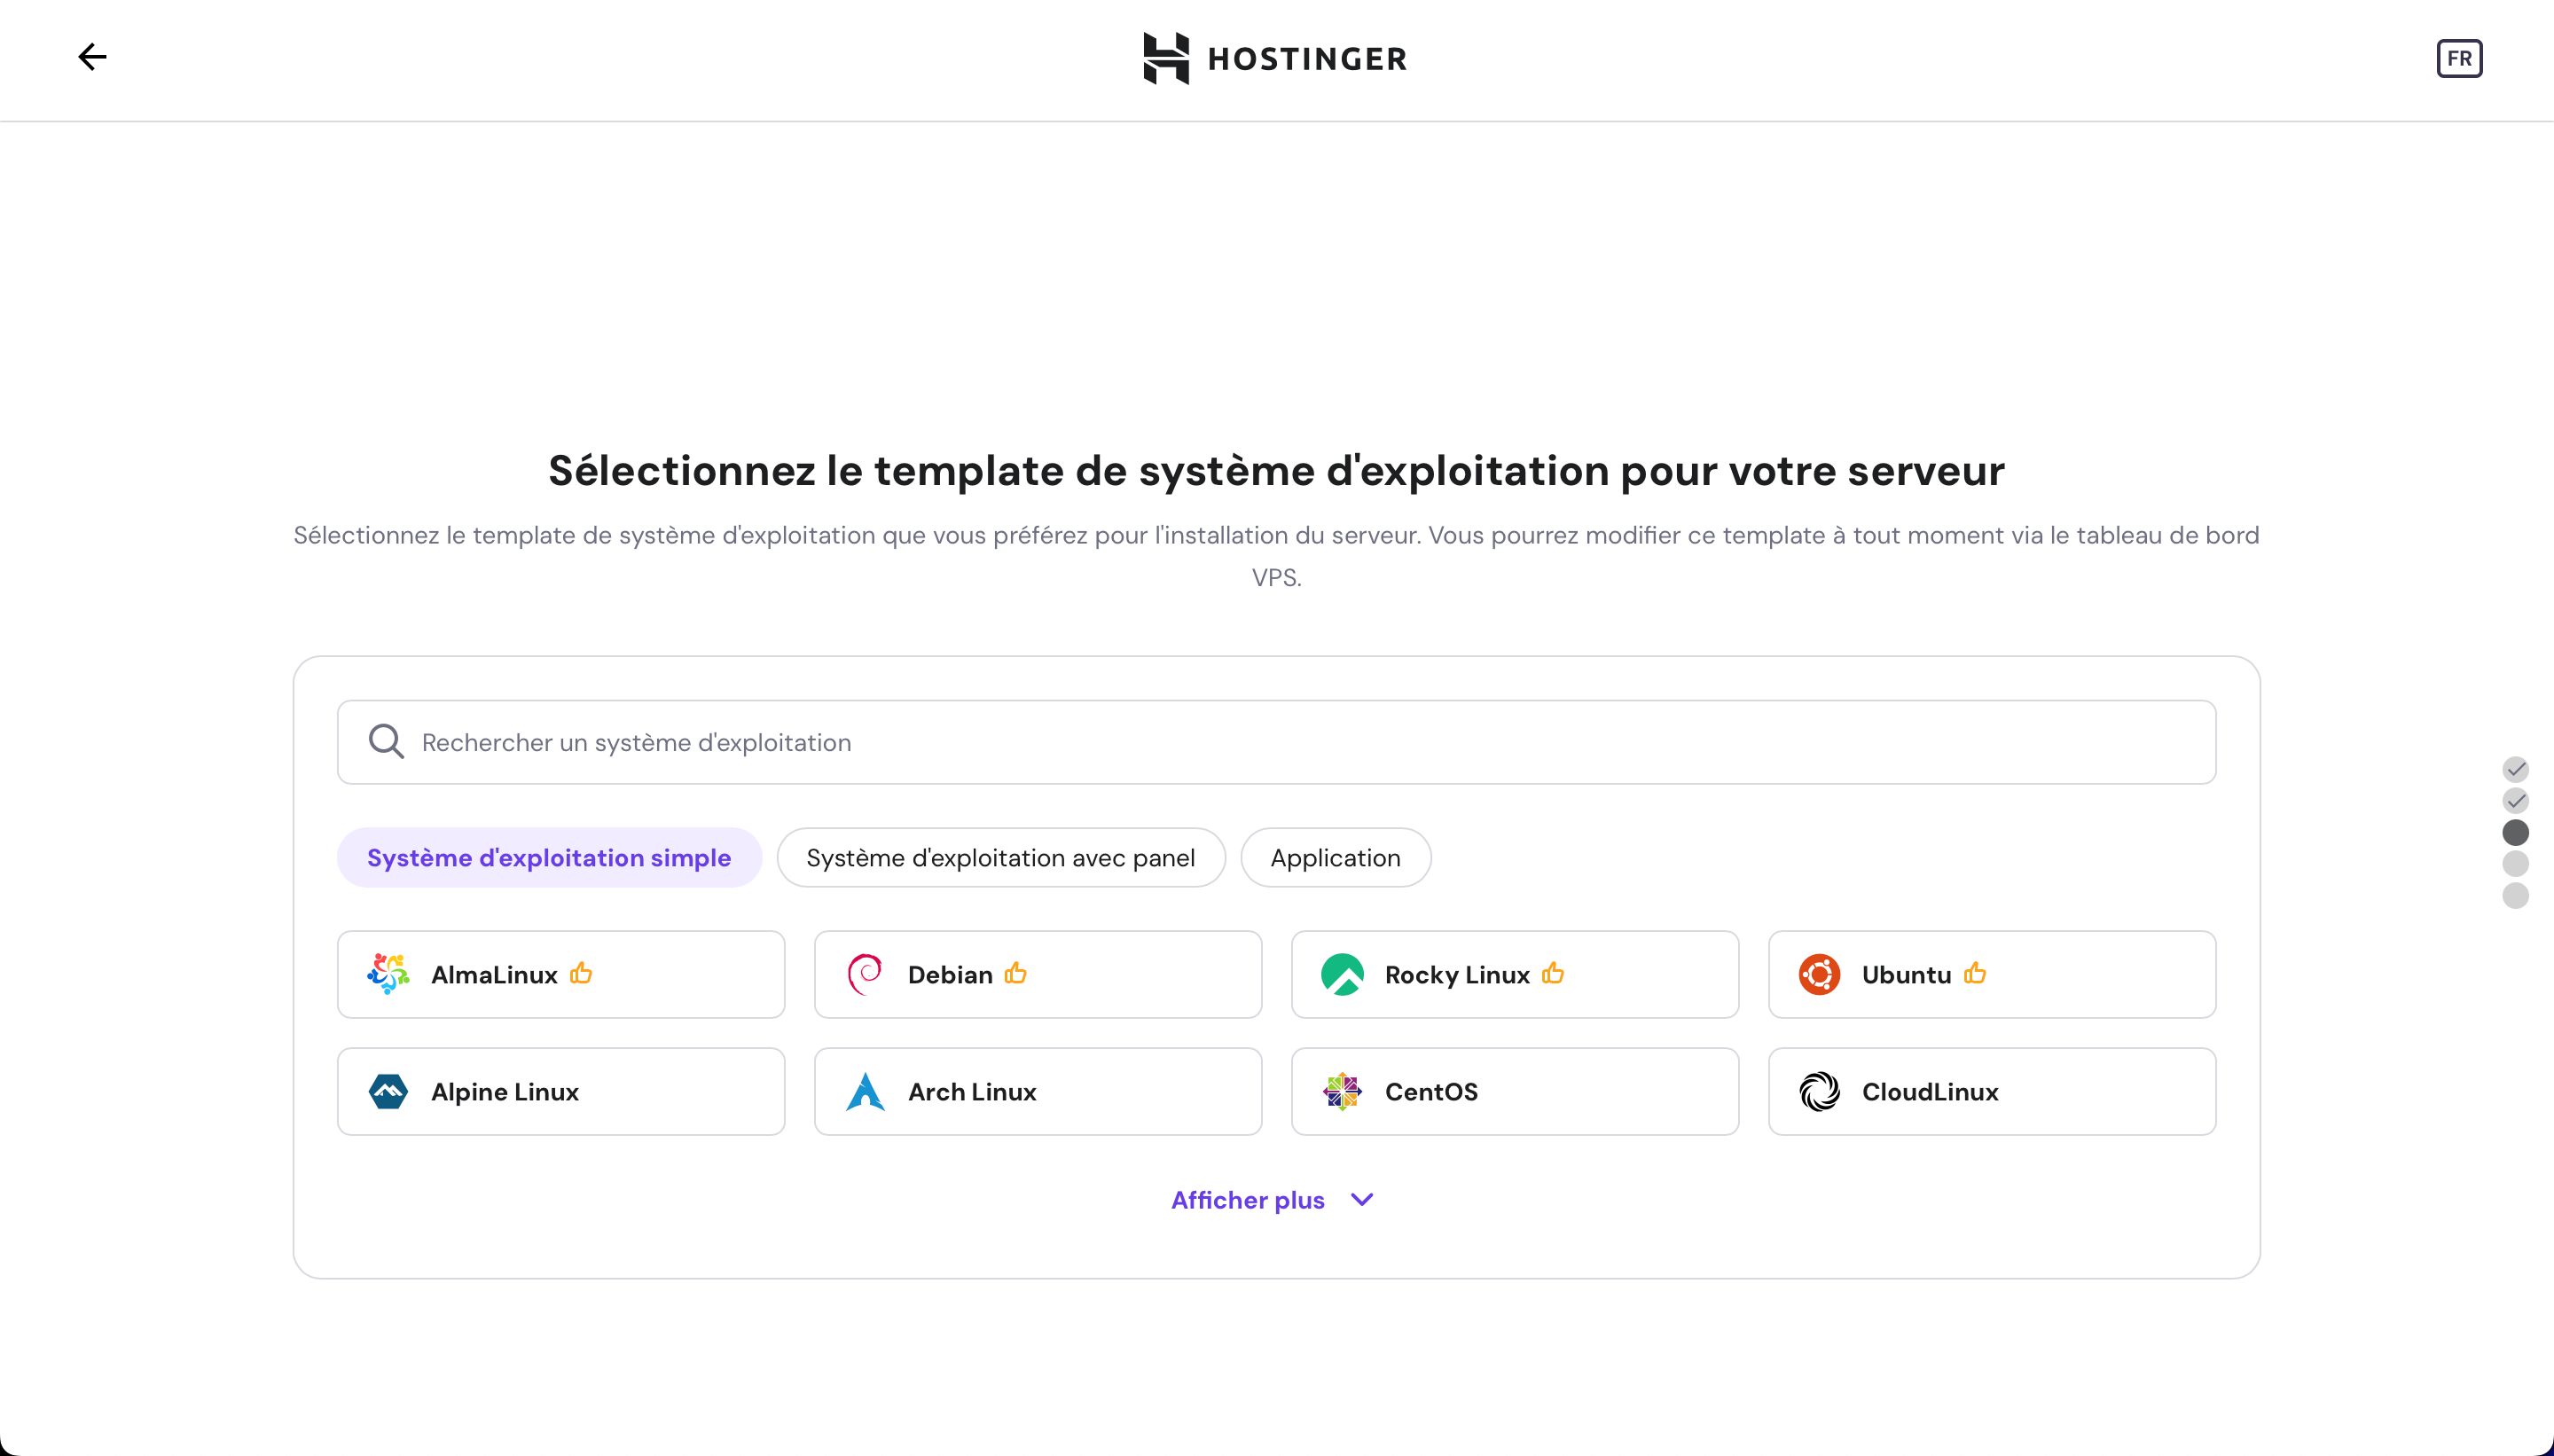Choose the Ubuntu label text

click(x=1906, y=975)
